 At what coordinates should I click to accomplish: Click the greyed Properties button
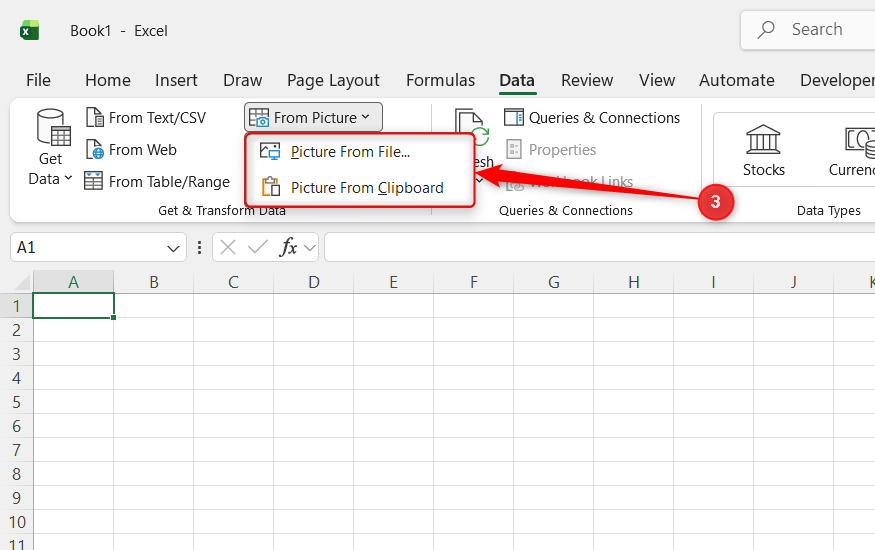[551, 149]
